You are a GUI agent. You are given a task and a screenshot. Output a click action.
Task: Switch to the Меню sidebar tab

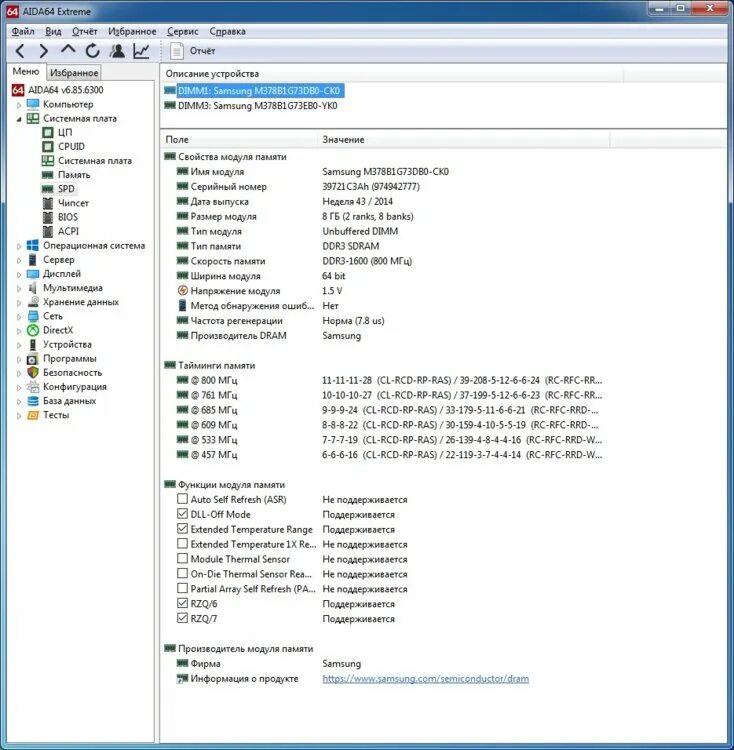click(26, 71)
